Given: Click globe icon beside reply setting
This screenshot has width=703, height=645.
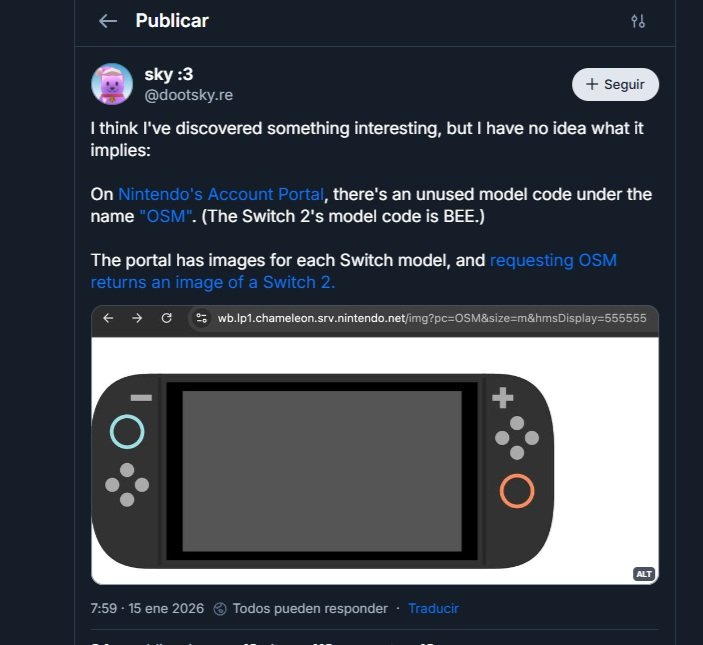Looking at the screenshot, I should 220,608.
